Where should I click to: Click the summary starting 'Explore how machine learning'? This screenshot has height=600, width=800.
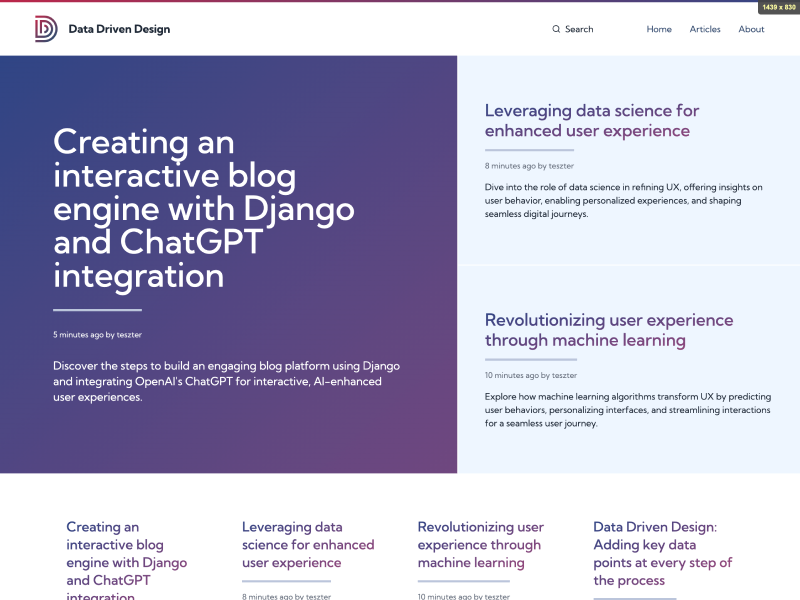tap(628, 410)
